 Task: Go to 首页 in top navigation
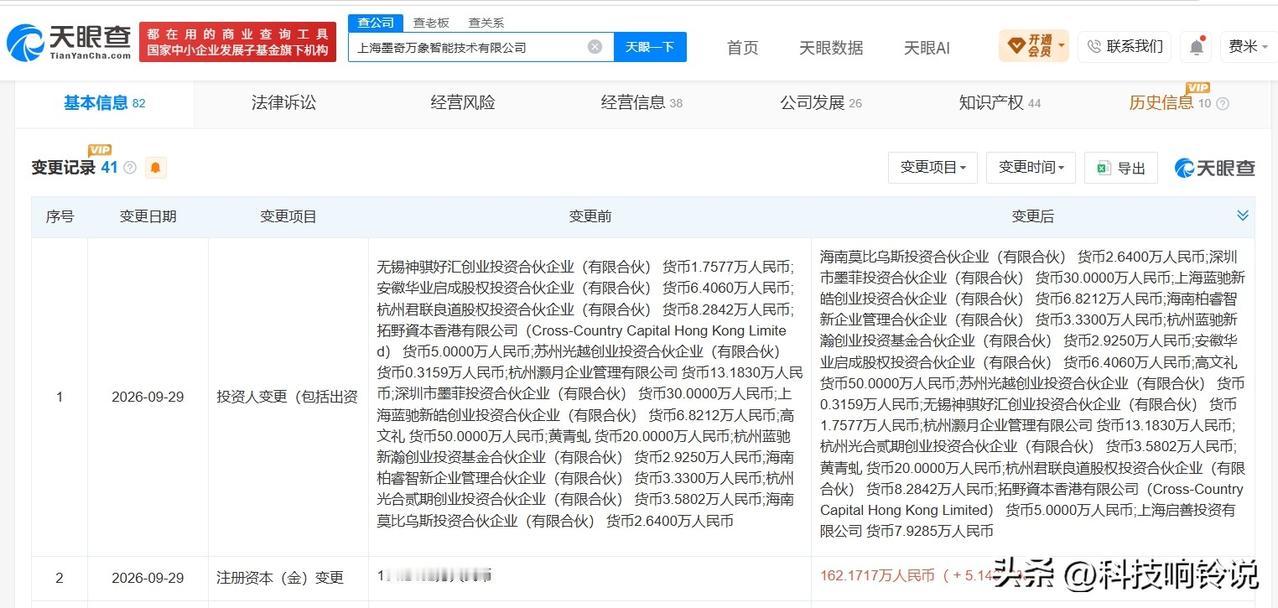[x=742, y=47]
